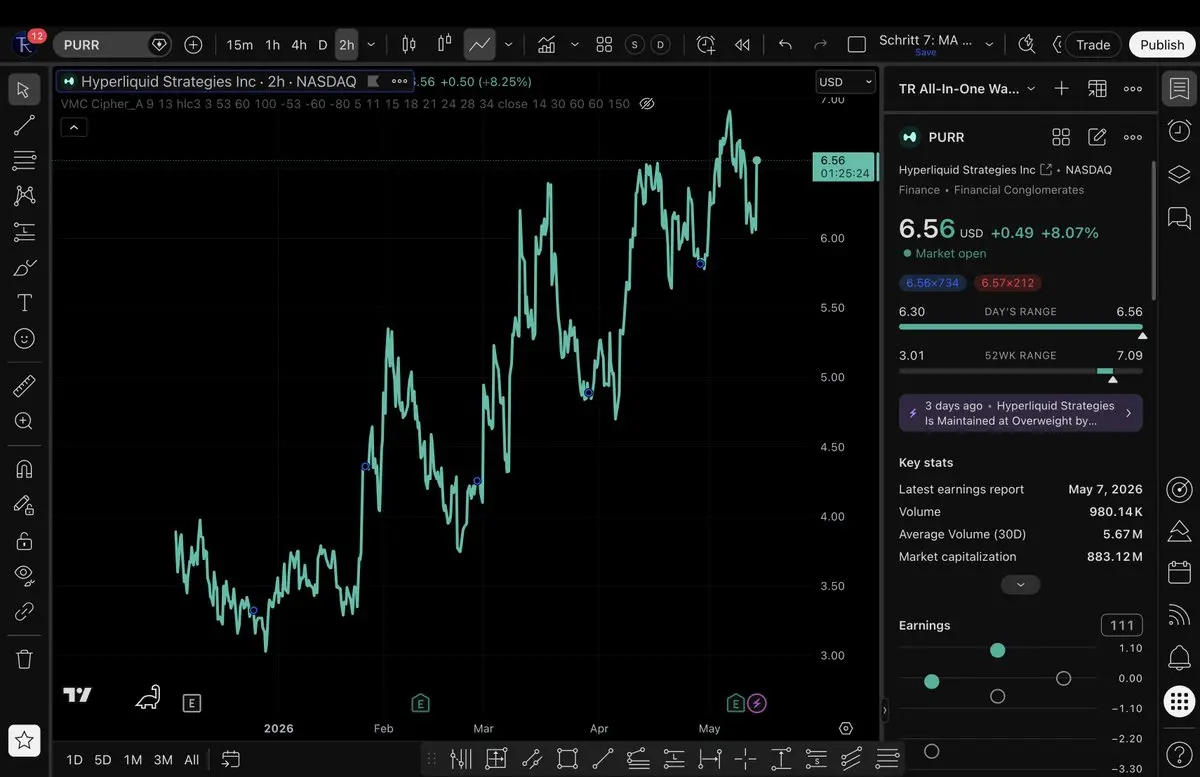Select the 2h timeframe
This screenshot has width=1200, height=777.
(346, 45)
